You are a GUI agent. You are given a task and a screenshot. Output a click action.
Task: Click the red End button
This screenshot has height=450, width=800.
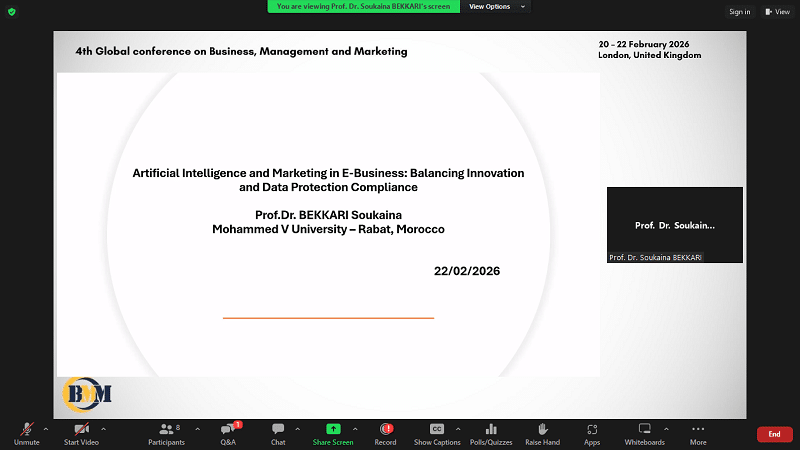point(774,434)
